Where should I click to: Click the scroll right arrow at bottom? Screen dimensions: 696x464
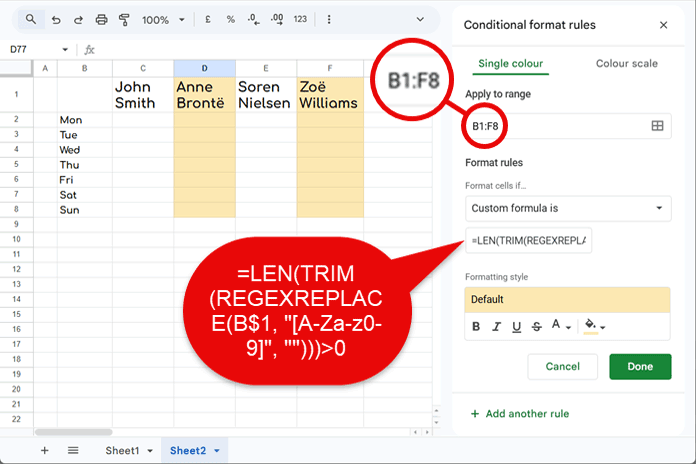[x=427, y=432]
